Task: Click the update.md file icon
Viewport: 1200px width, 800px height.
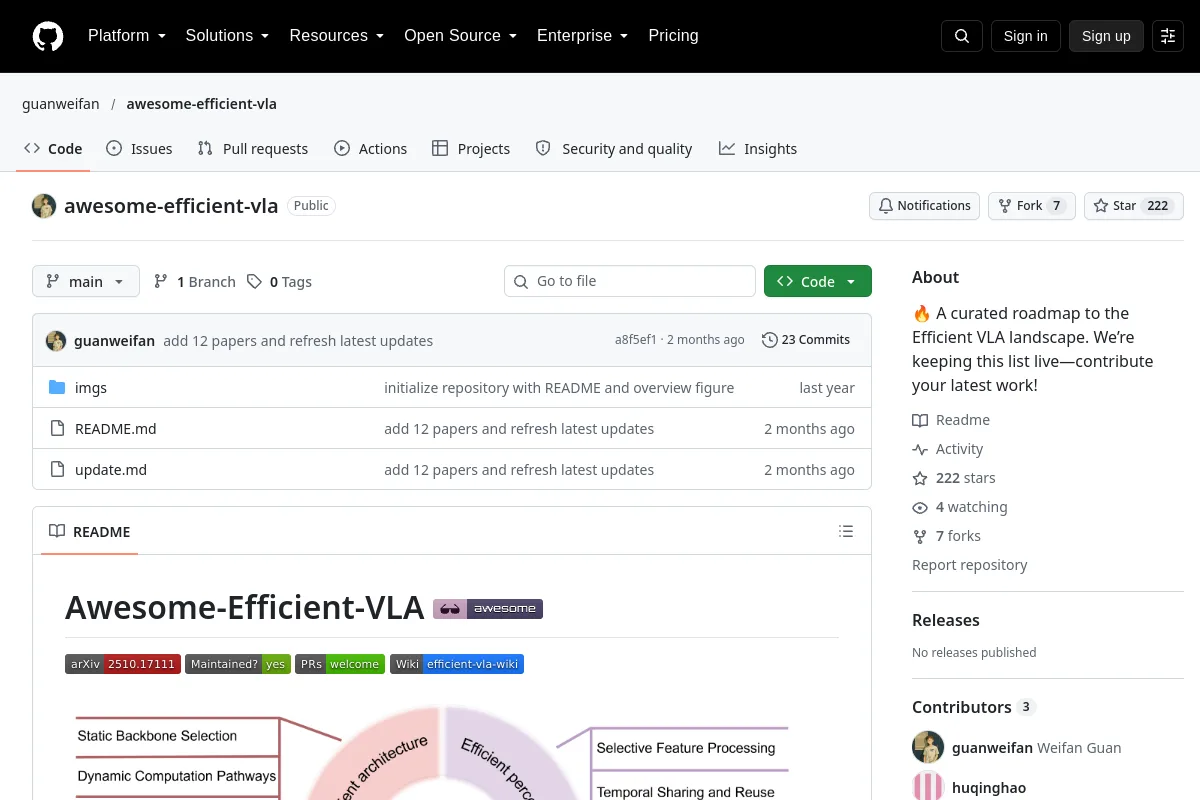Action: click(57, 469)
